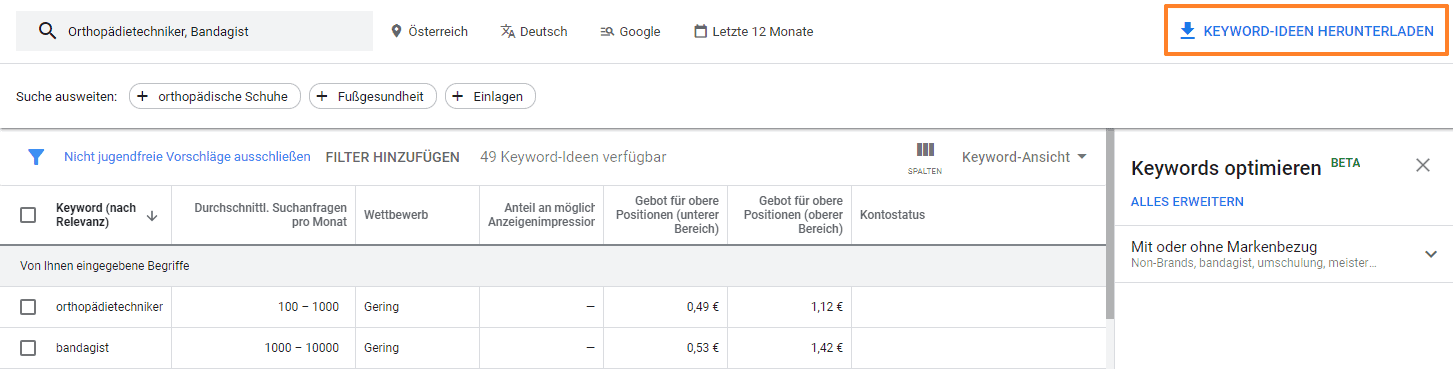Click the filter funnel icon
The width and height of the screenshot is (1453, 369).
pos(36,157)
